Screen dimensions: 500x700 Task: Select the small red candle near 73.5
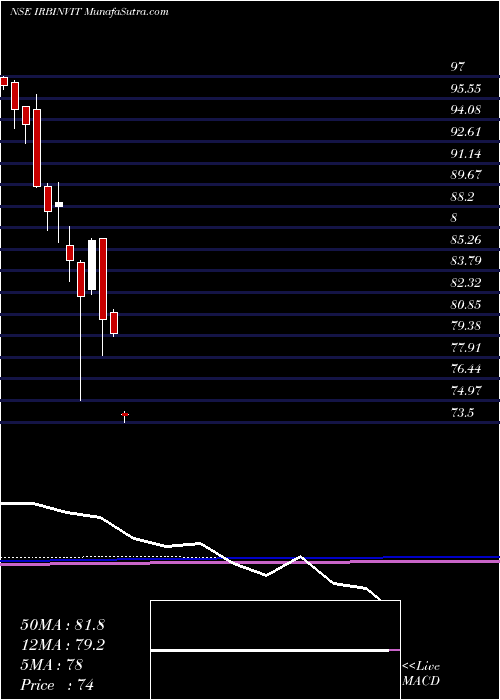click(125, 416)
